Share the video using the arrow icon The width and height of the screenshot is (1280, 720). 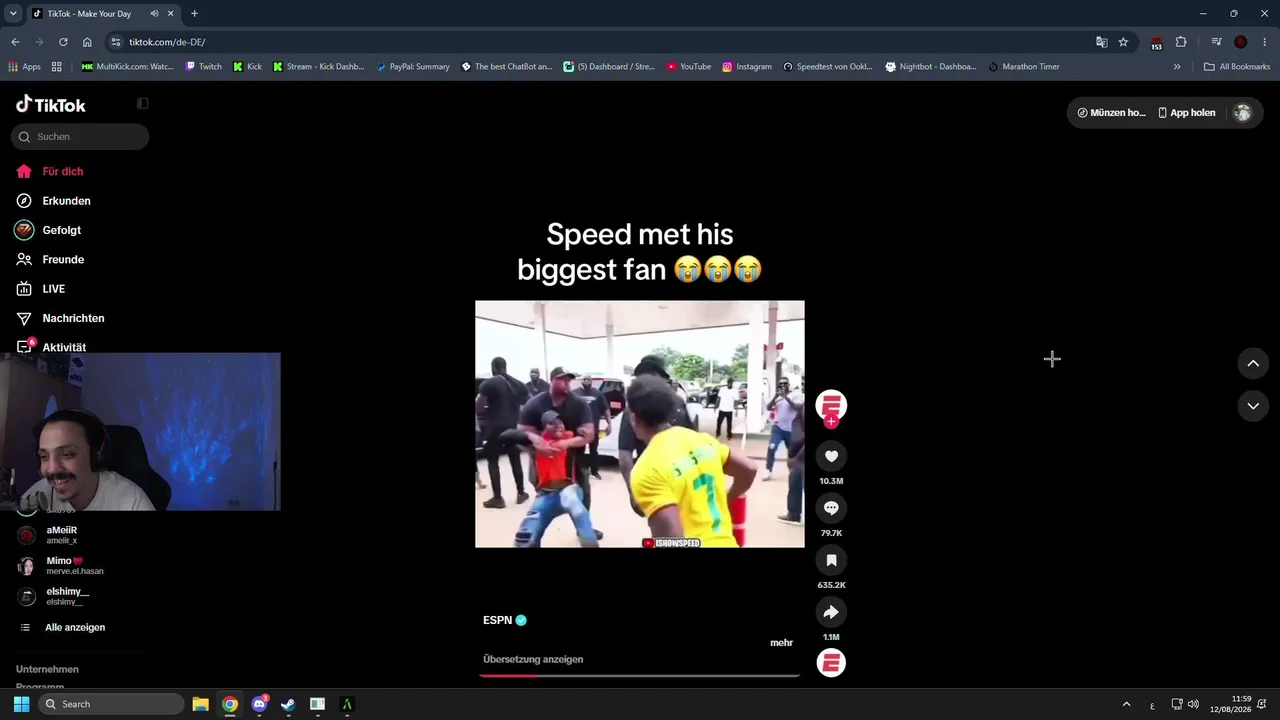(831, 612)
